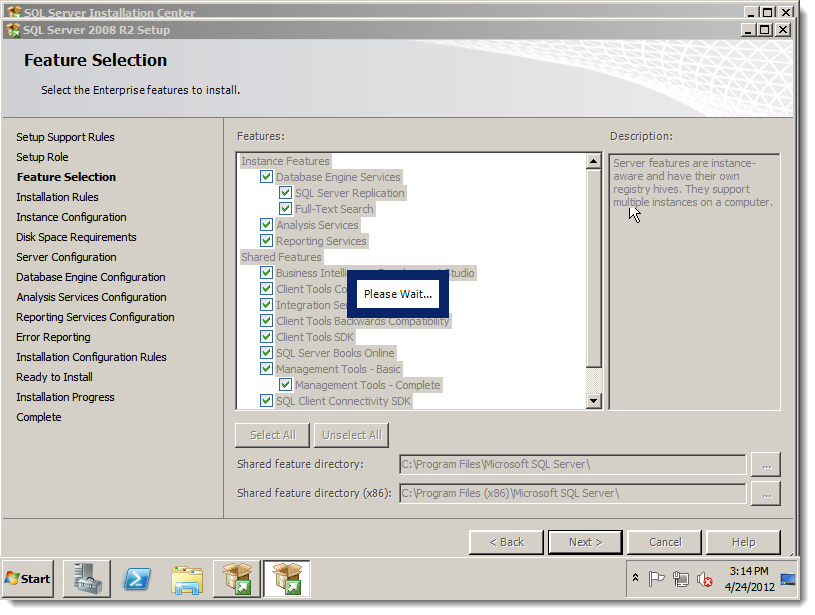
Task: Toggle Management Tools - Complete checkbox
Action: click(x=285, y=385)
